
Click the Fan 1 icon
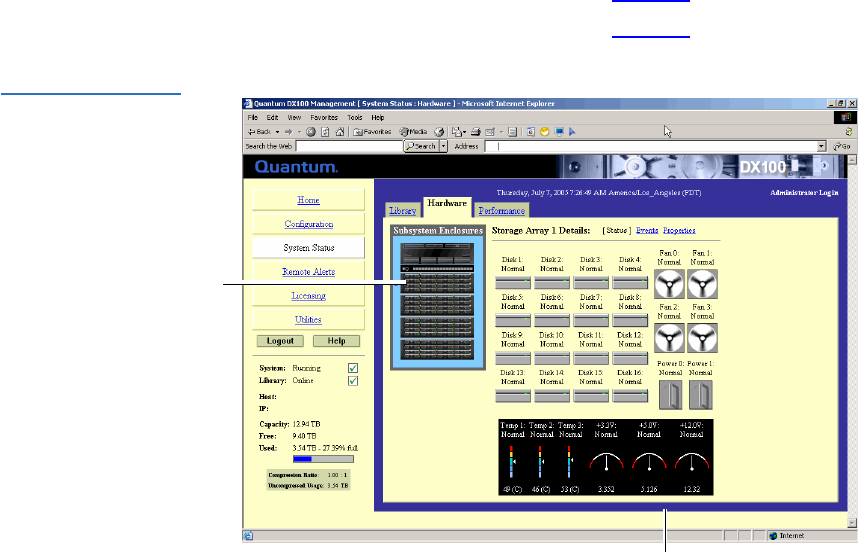pos(703,284)
